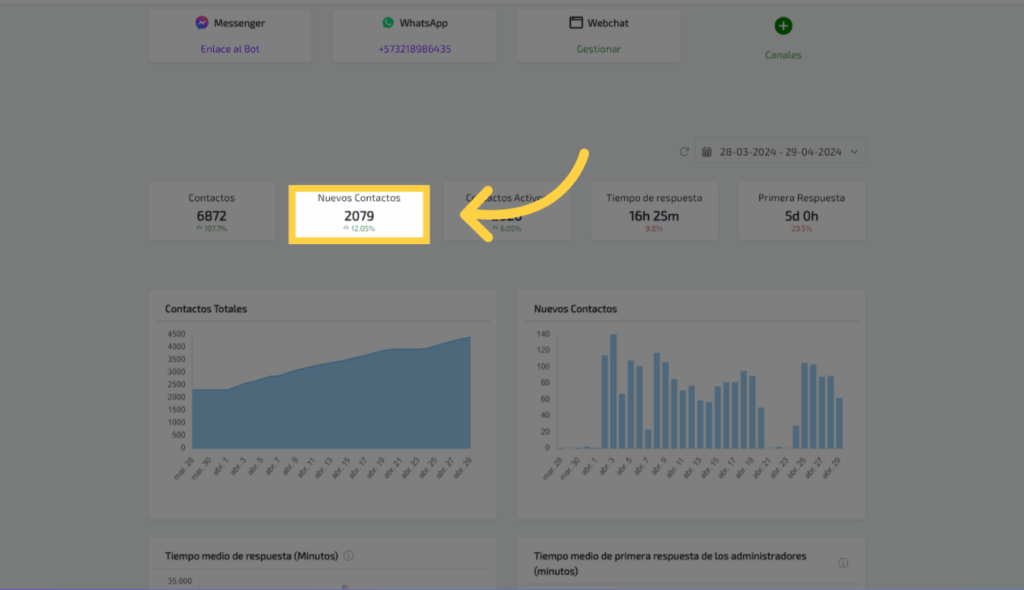Click the WhatsApp channel icon

388,22
